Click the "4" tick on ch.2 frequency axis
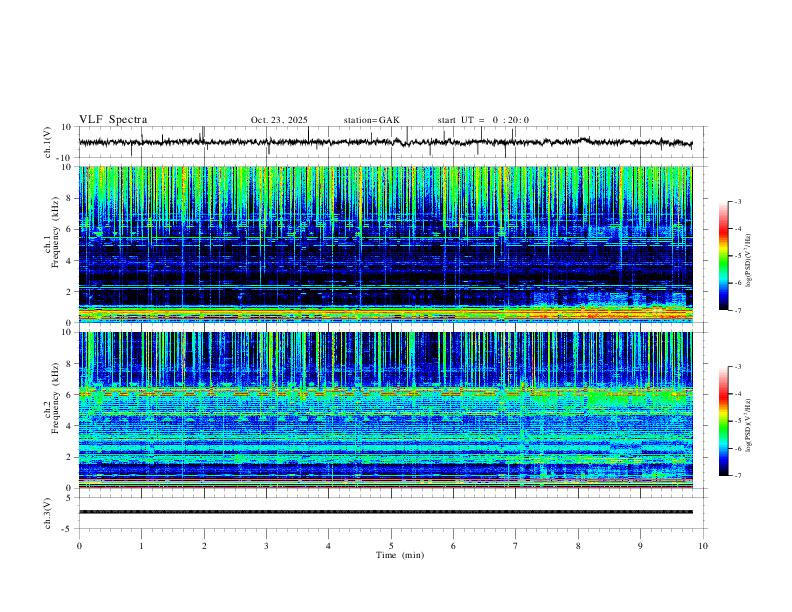792x612 pixels. click(70, 426)
